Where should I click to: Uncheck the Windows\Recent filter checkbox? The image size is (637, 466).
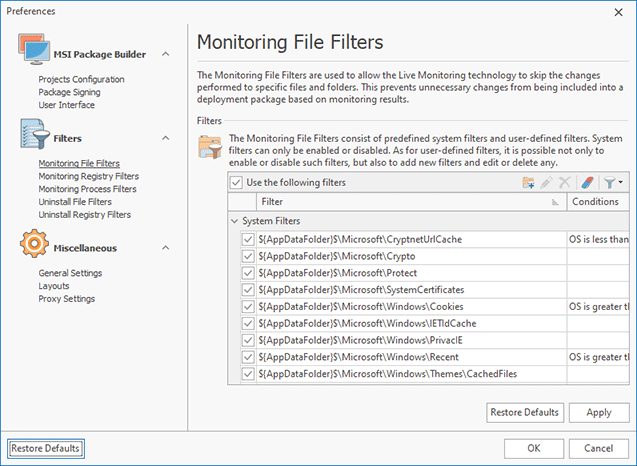(x=248, y=357)
